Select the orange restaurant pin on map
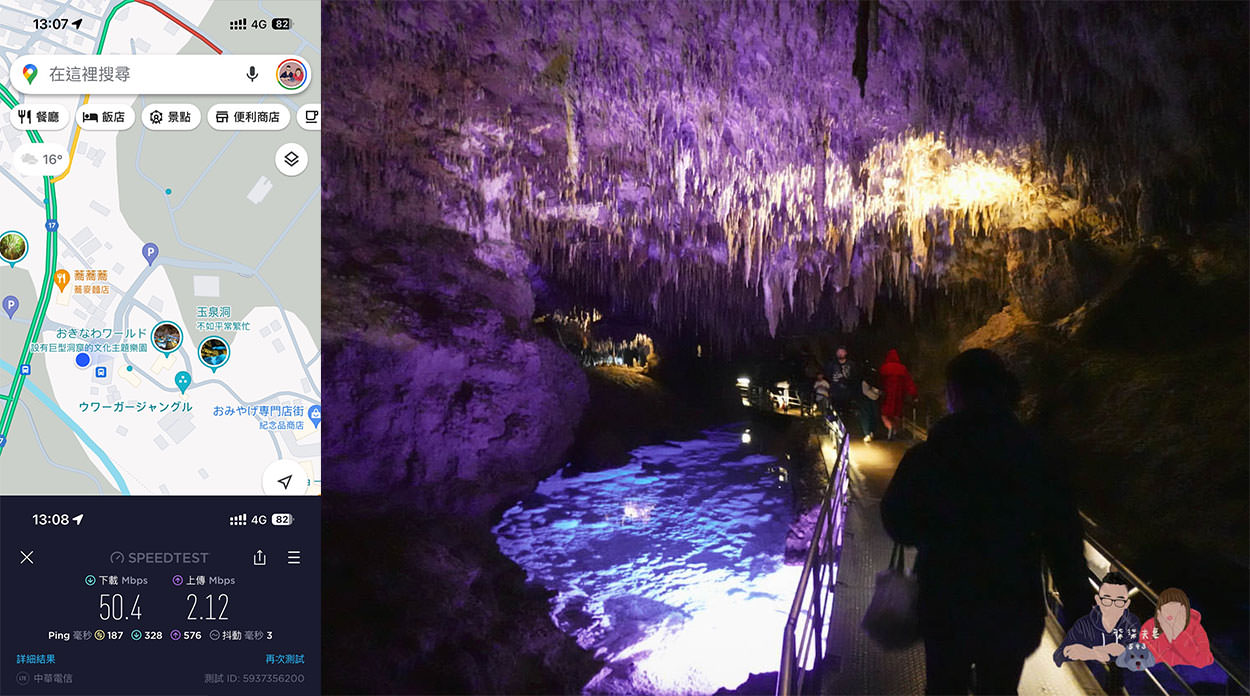 tap(61, 277)
